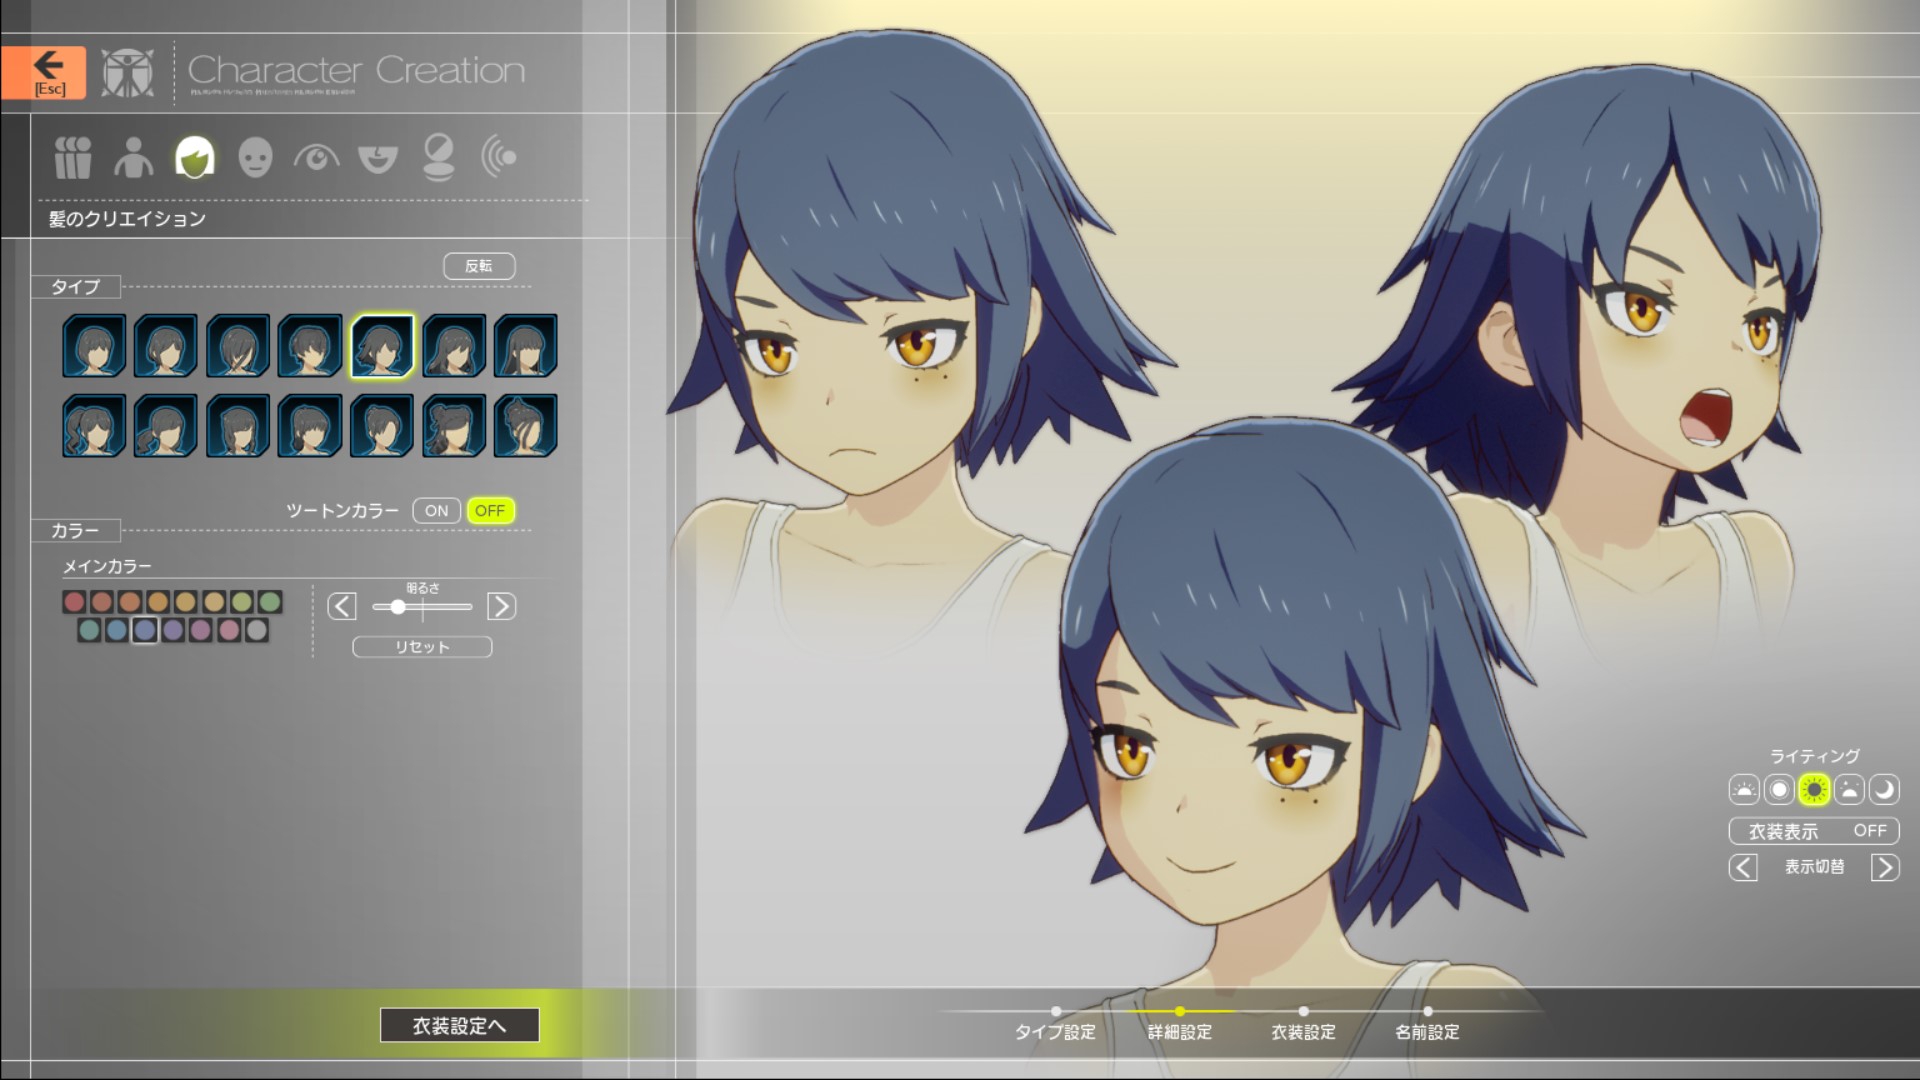Viewport: 1920px width, 1080px height.
Task: Pick the hair-over-face crossed bangs hairstyle
Action: tap(238, 346)
